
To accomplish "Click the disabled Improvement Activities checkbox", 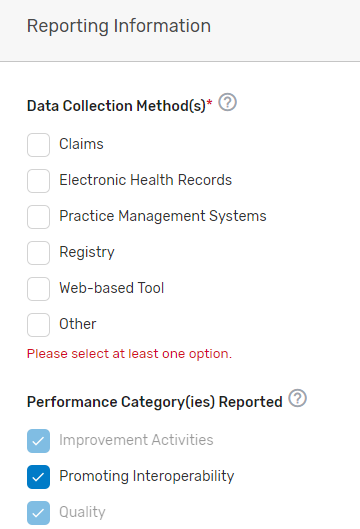I will [38, 441].
